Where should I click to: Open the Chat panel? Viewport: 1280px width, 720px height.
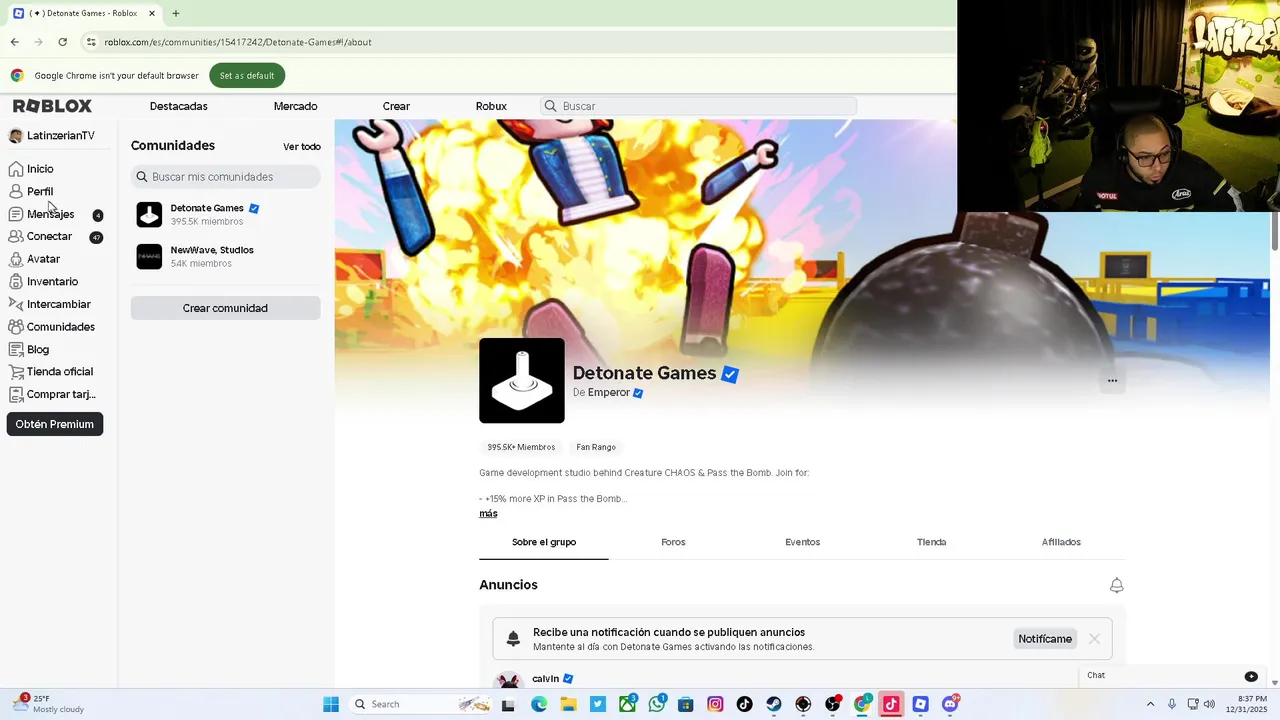pos(1173,676)
